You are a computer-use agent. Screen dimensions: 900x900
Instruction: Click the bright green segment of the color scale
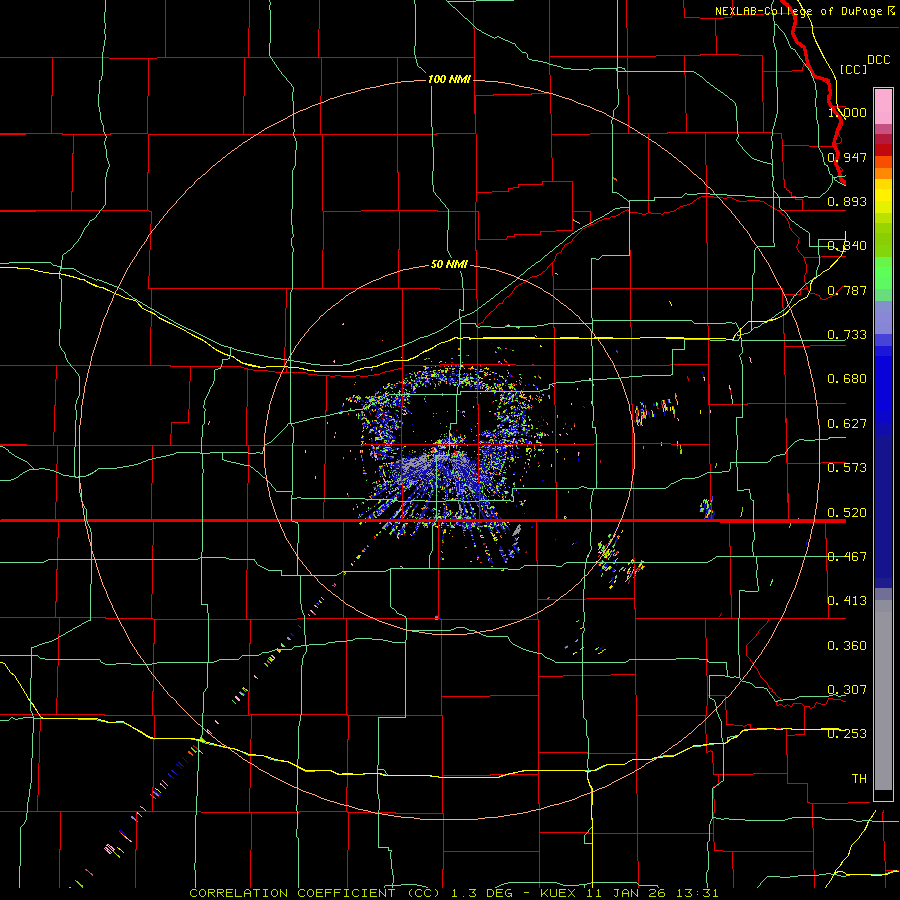click(883, 273)
